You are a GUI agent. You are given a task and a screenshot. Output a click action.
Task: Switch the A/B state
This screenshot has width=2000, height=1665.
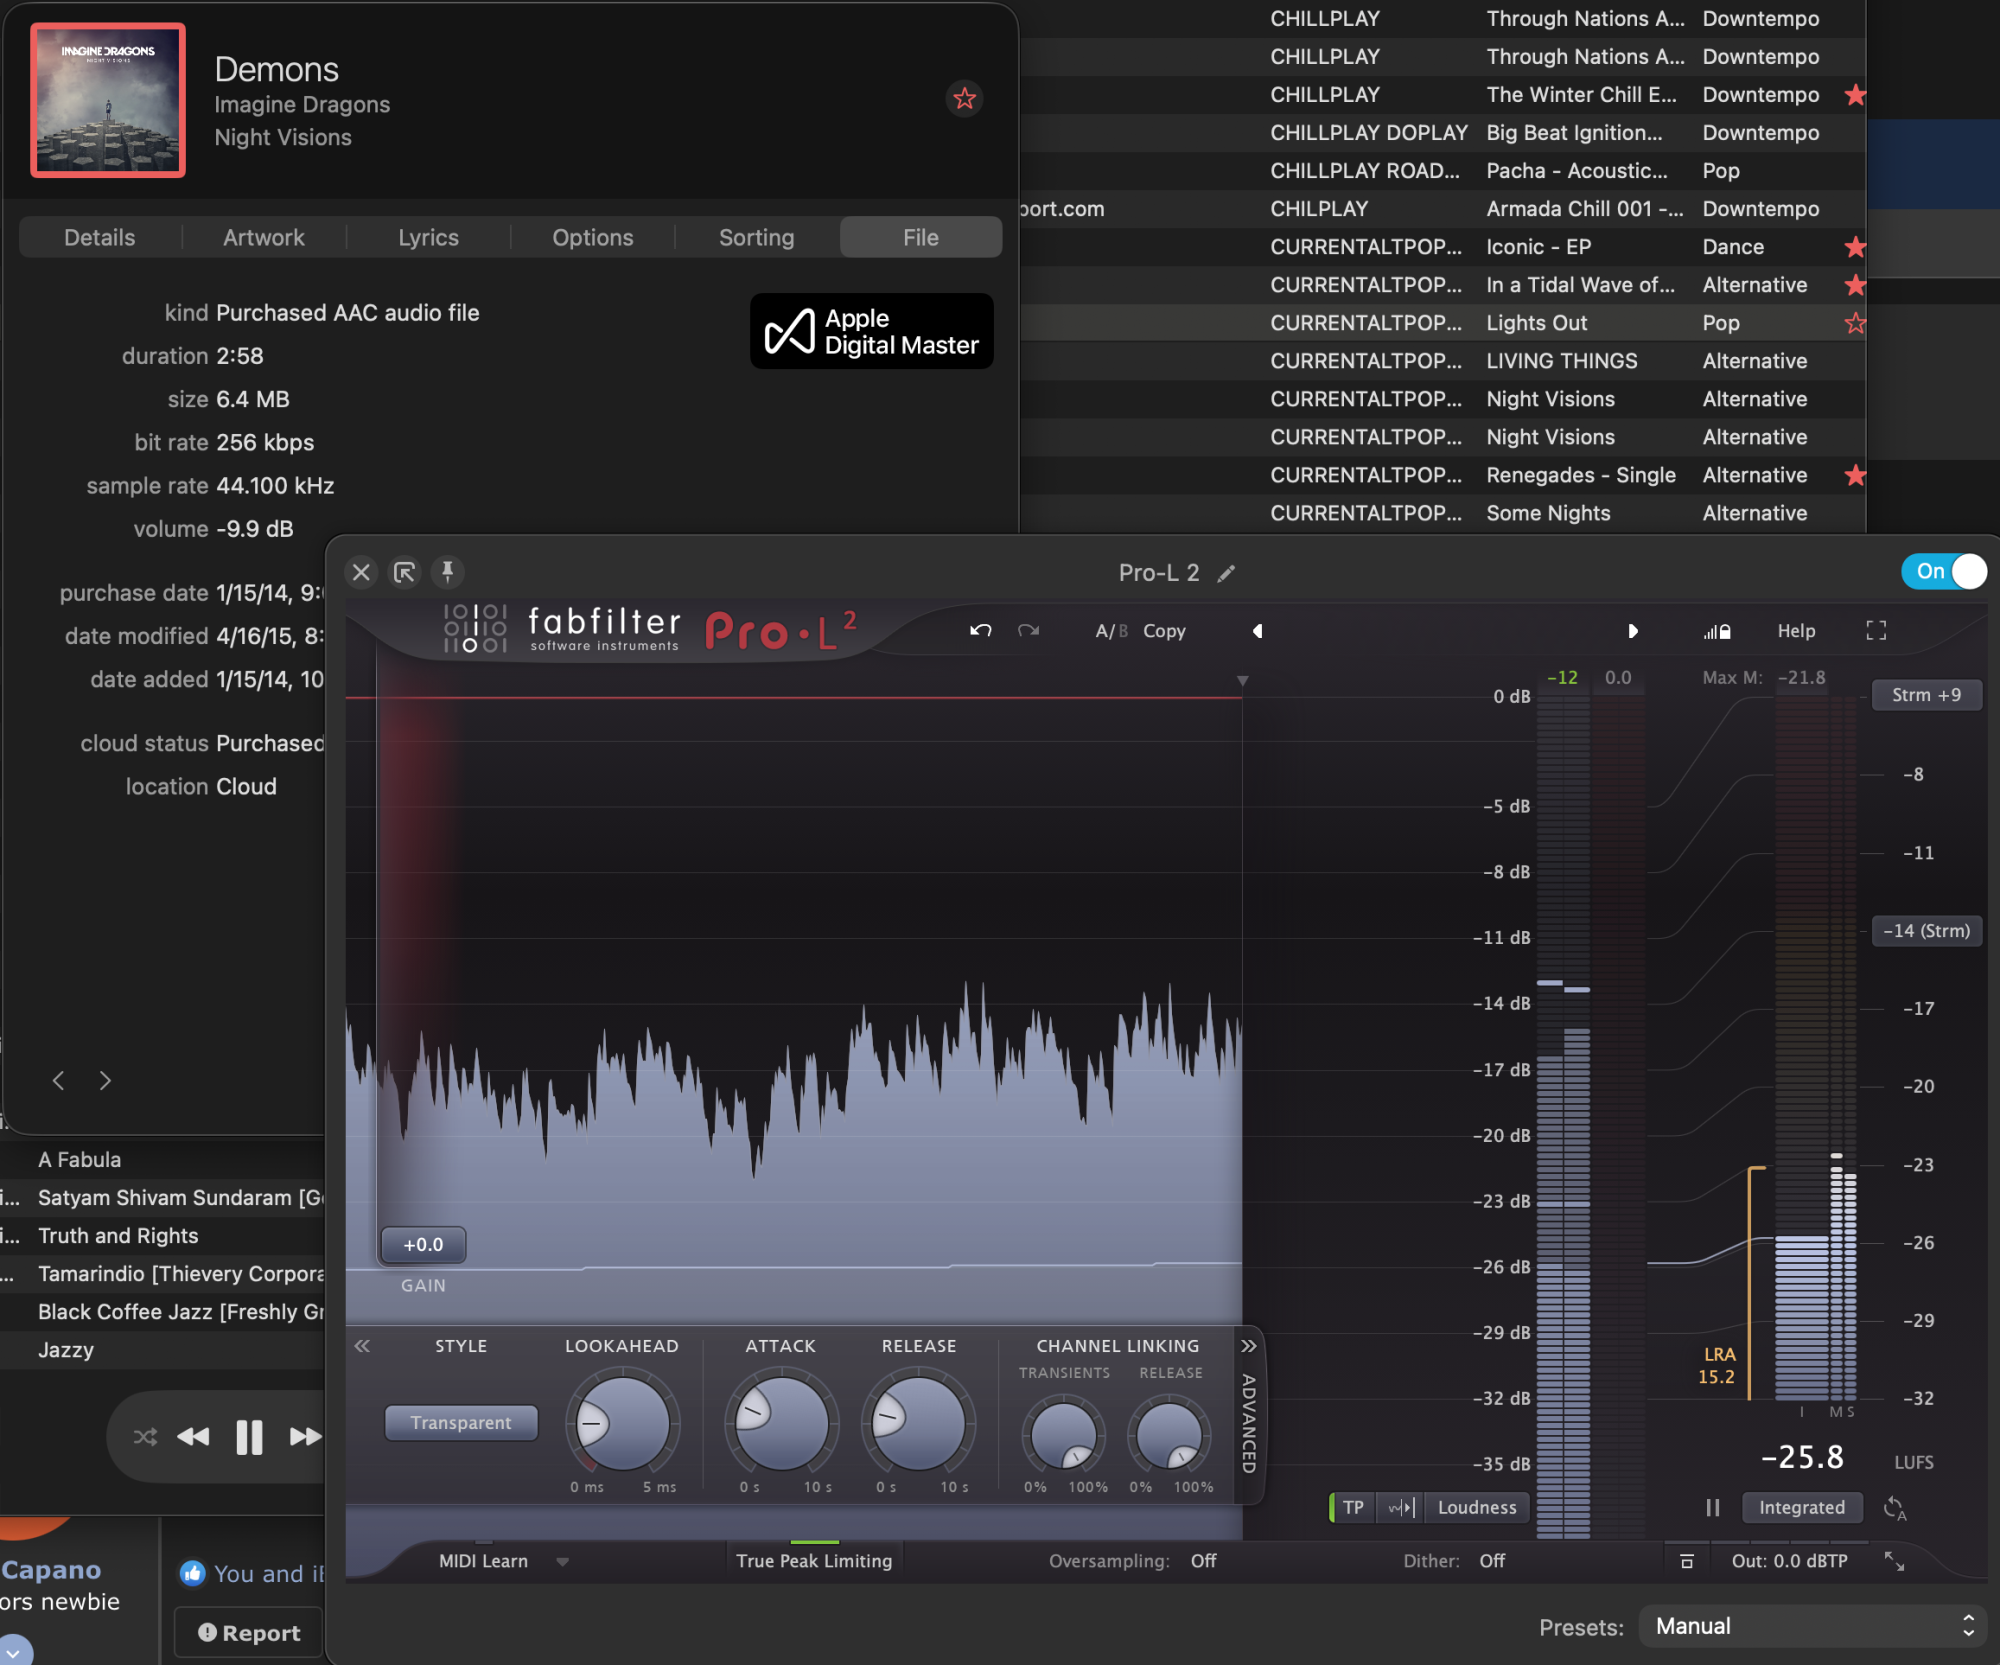tap(1111, 631)
